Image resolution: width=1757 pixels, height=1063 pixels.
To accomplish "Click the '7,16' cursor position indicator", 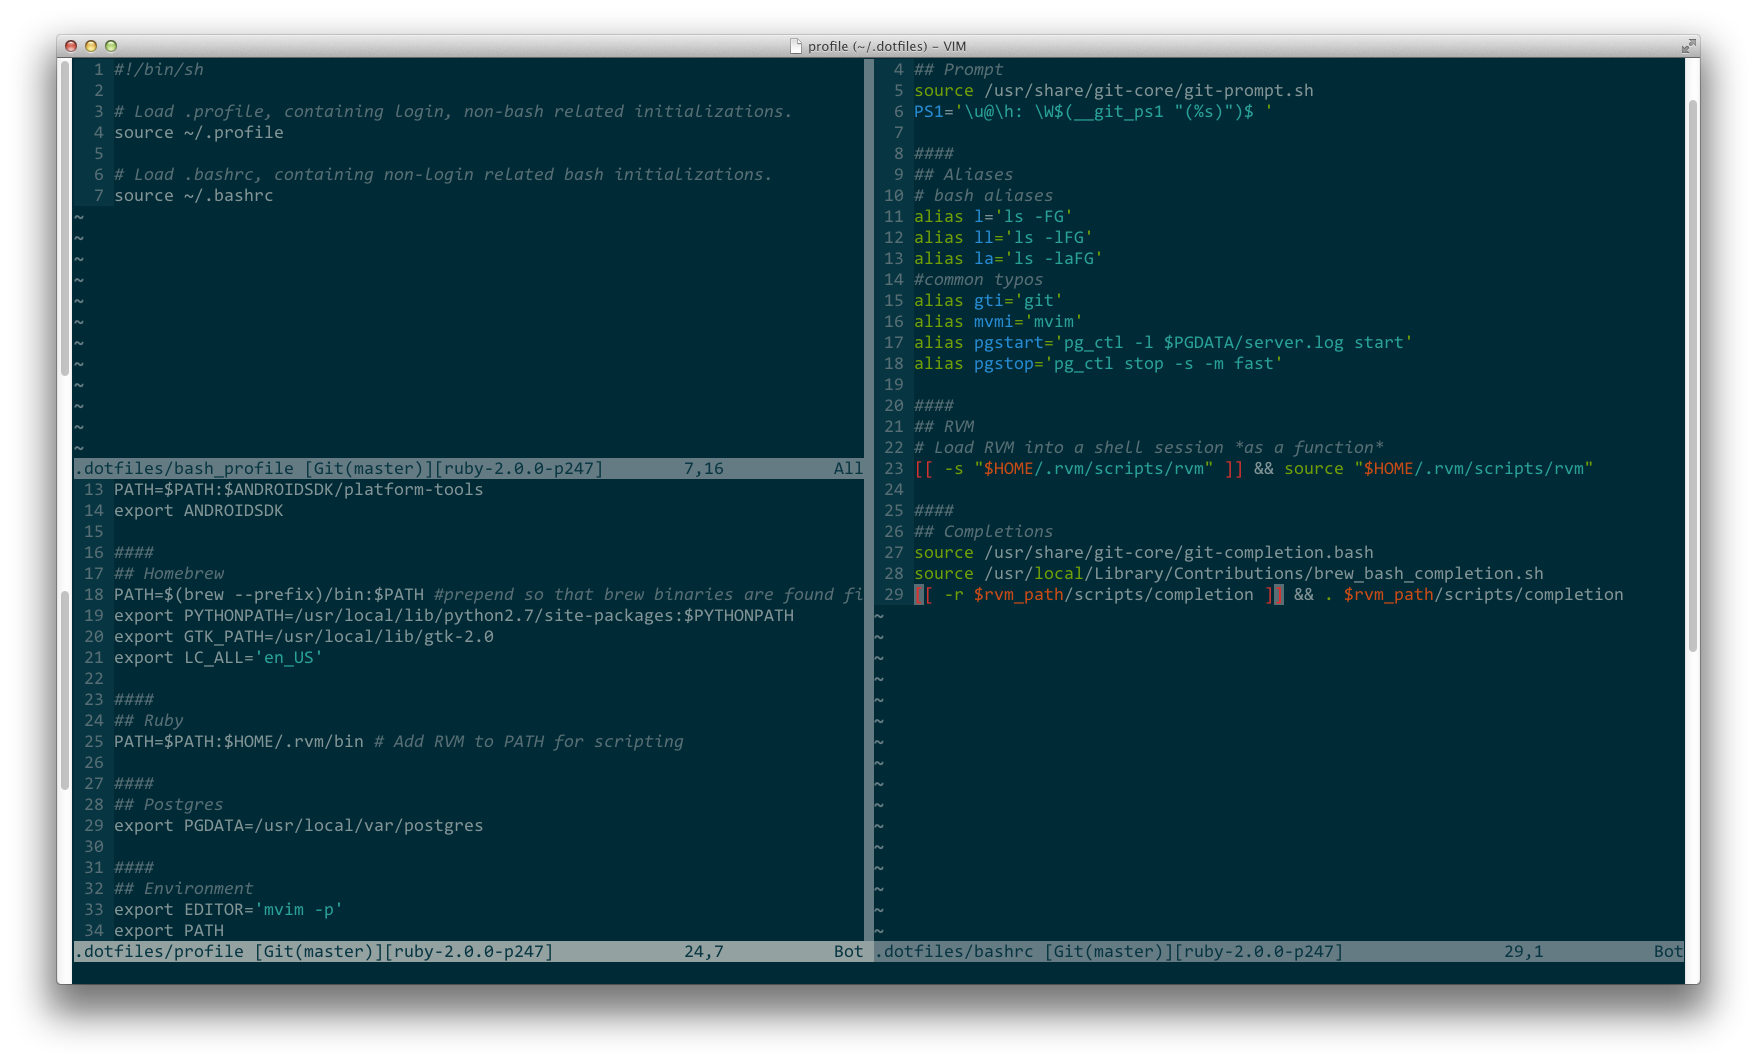I will (x=704, y=468).
